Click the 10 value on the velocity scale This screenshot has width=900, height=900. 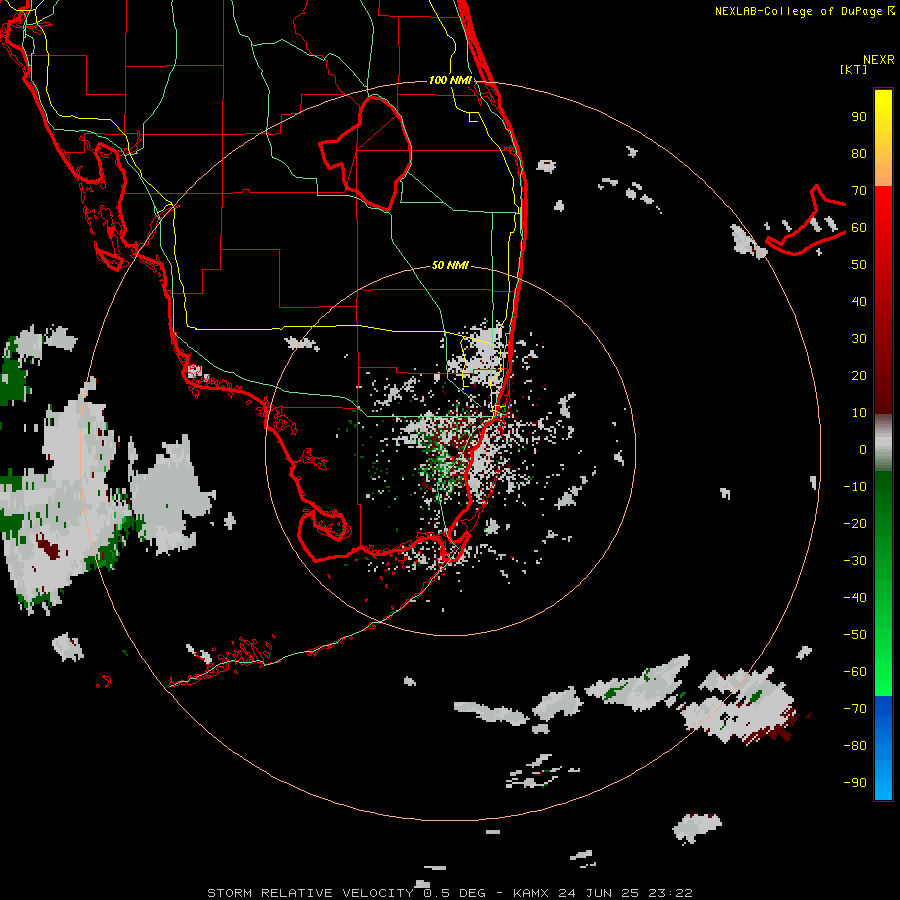(x=859, y=413)
